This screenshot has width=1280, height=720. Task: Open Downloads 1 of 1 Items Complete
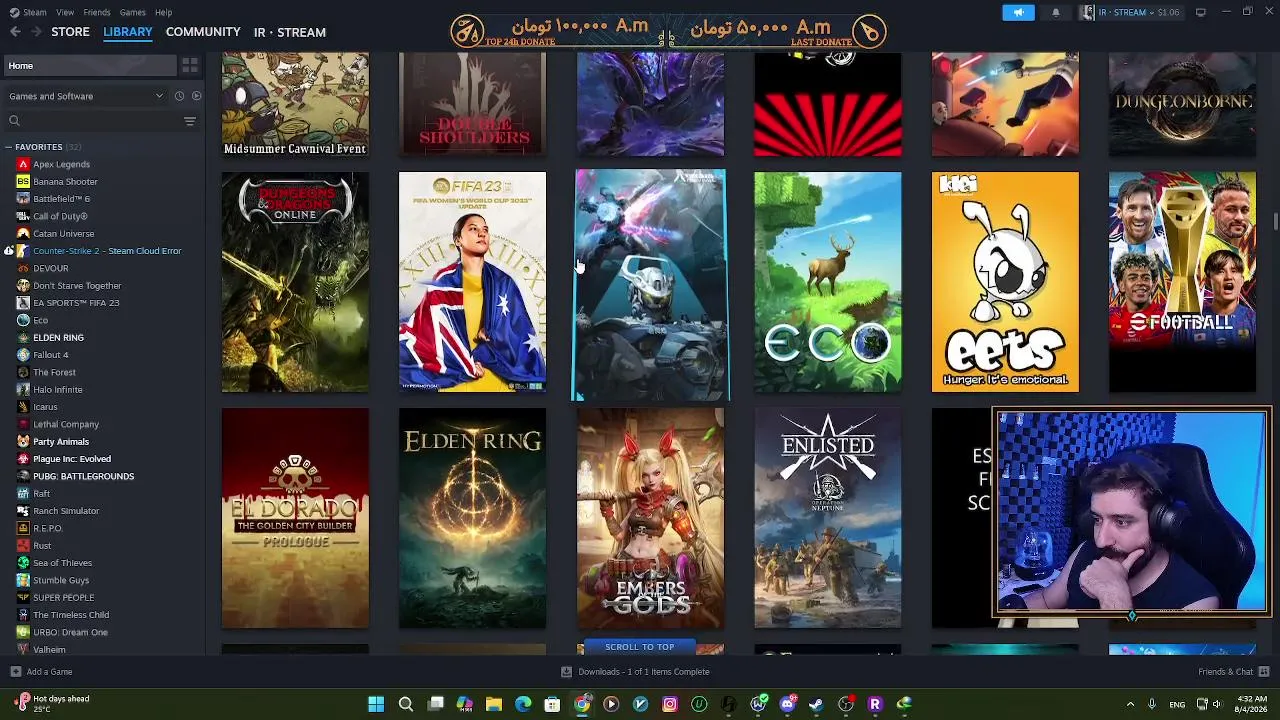tap(644, 672)
